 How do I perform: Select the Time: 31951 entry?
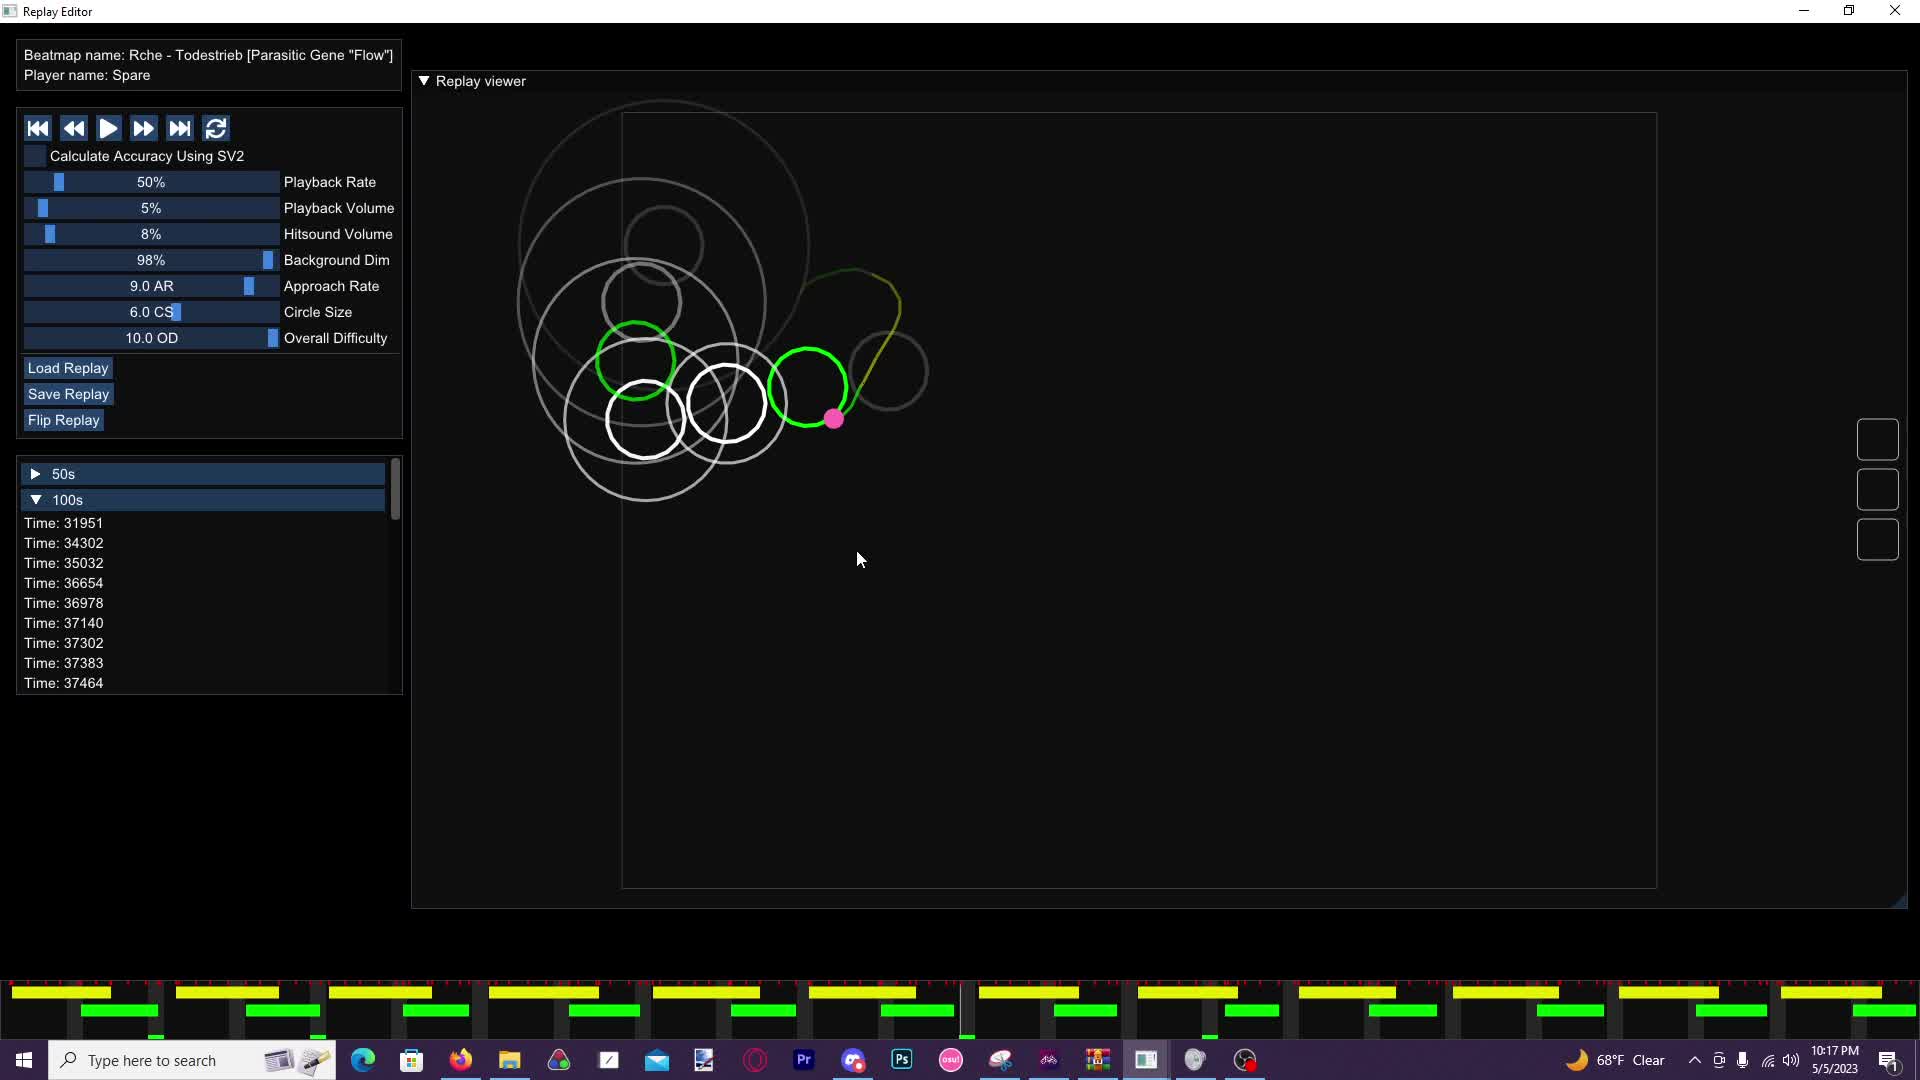coord(64,523)
